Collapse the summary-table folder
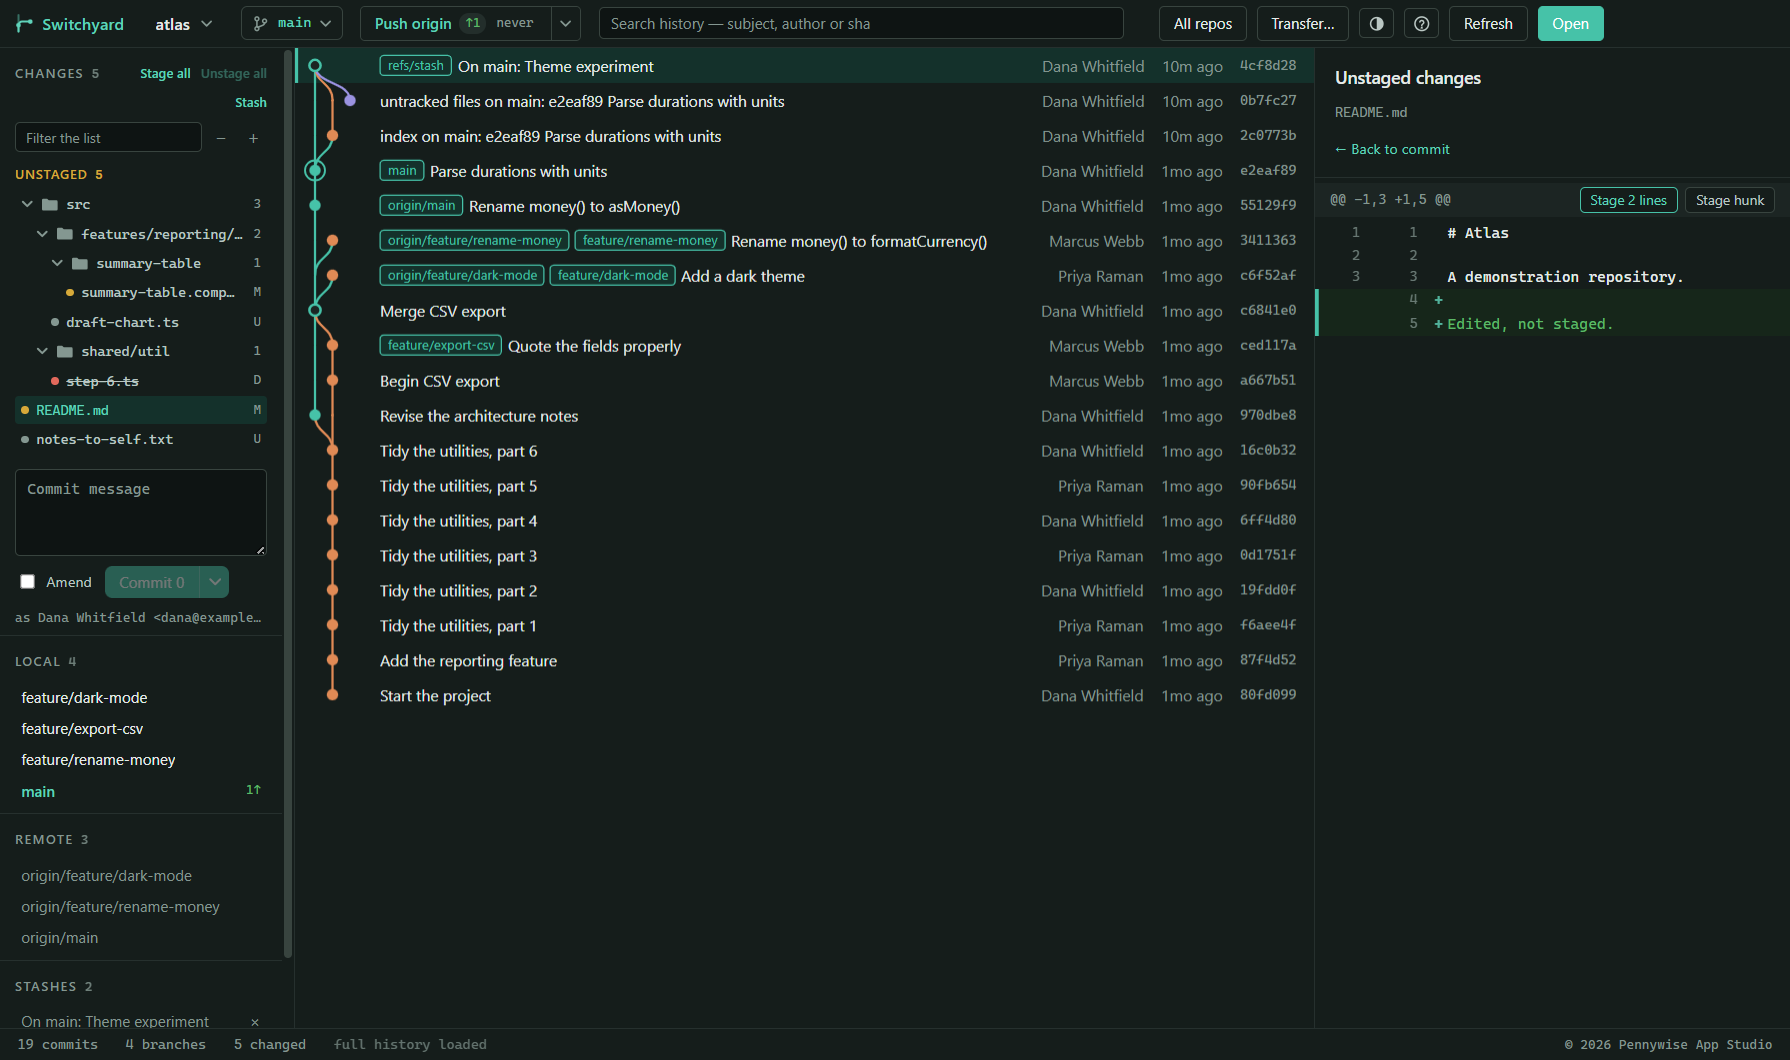Image resolution: width=1790 pixels, height=1060 pixels. click(x=57, y=263)
